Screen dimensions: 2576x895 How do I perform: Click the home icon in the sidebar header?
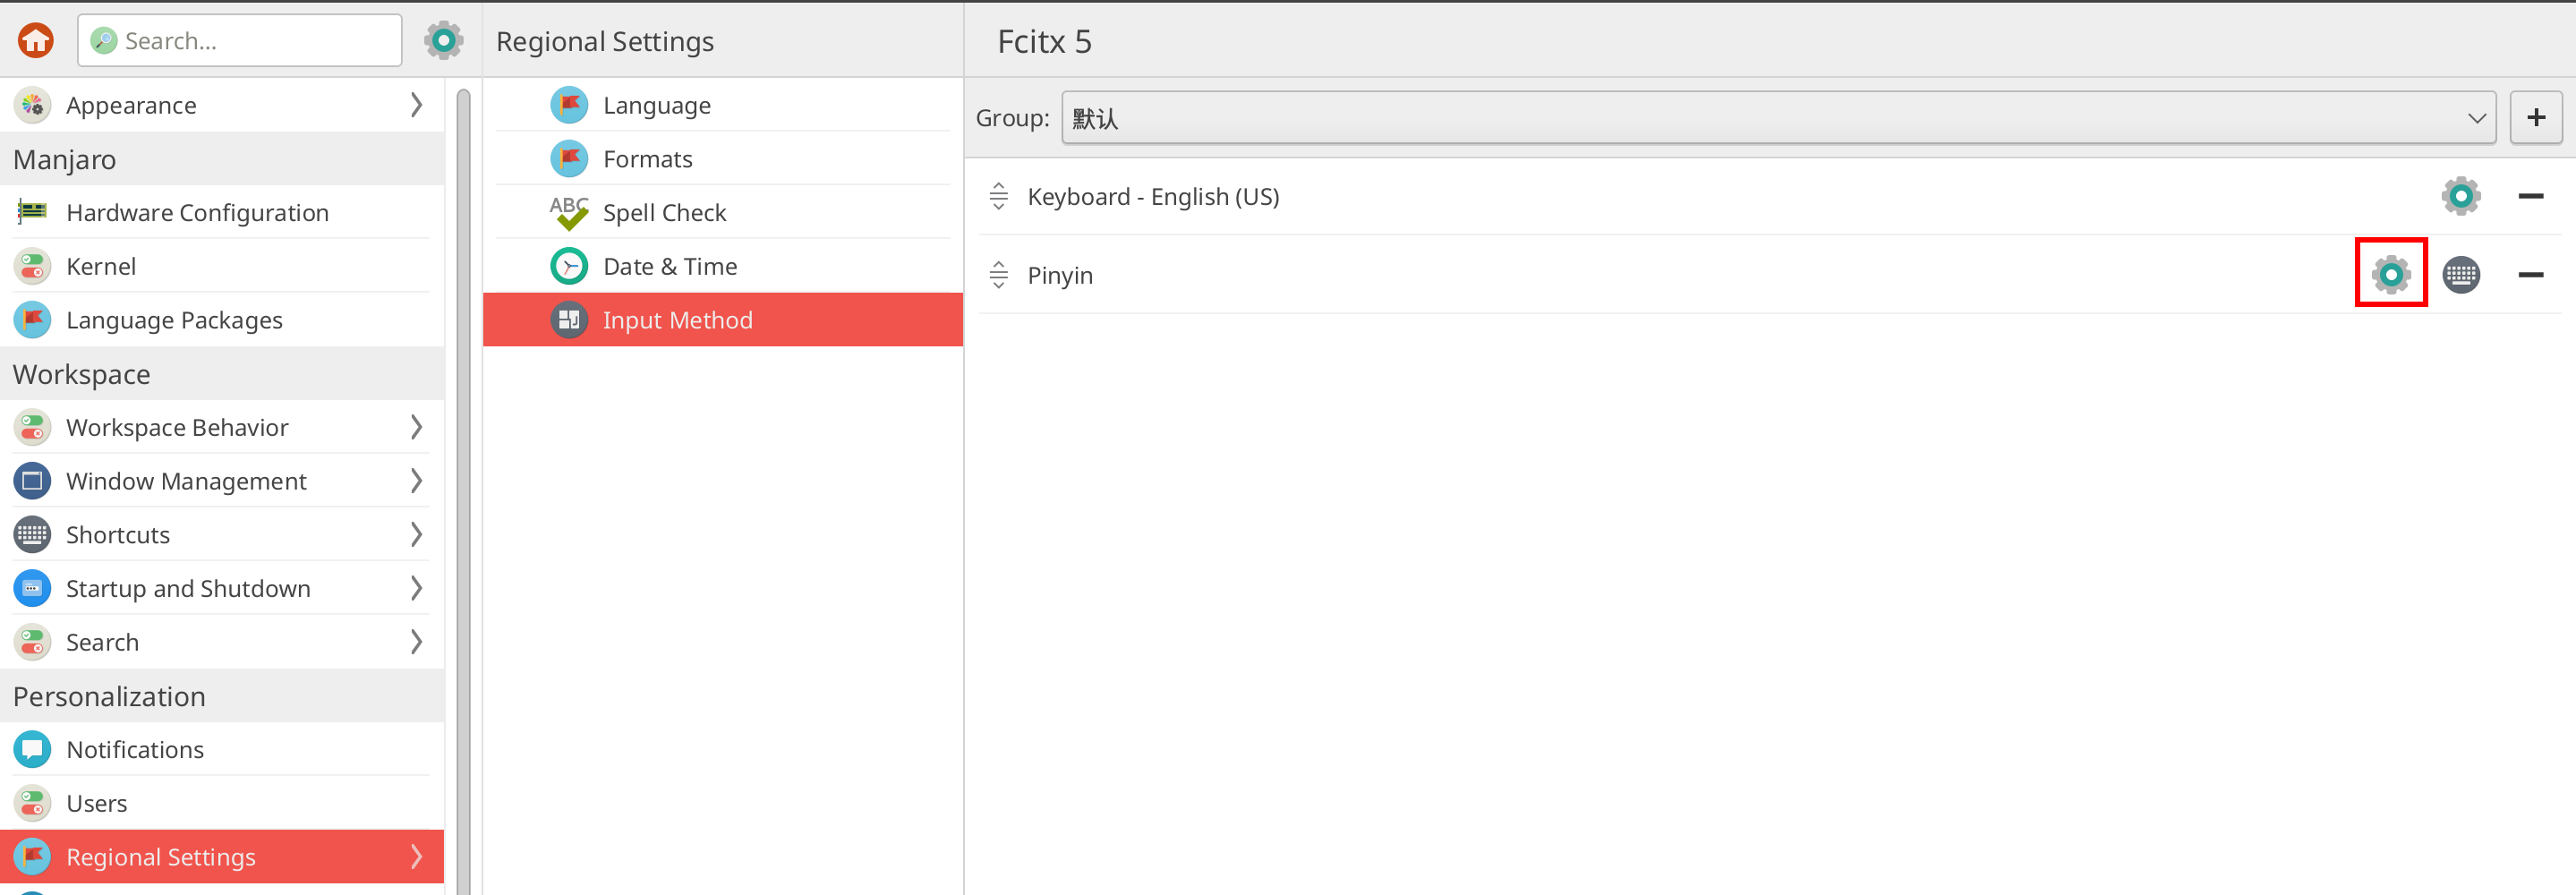(x=36, y=41)
